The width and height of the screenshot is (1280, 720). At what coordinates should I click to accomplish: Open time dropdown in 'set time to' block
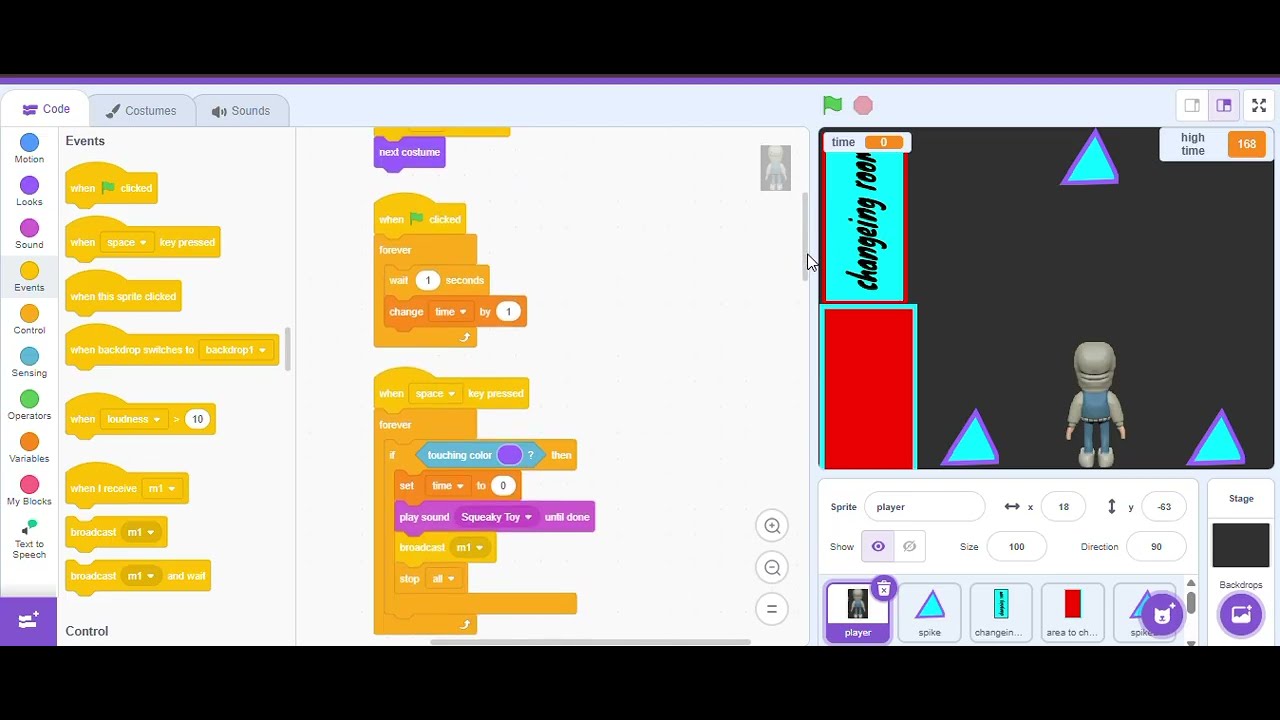click(x=446, y=486)
